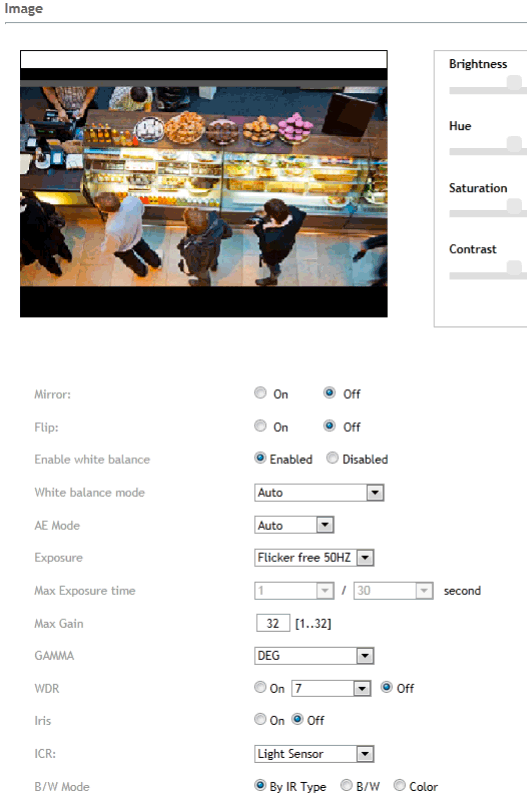Turn Iris on
This screenshot has height=803, width=527.
[260, 719]
